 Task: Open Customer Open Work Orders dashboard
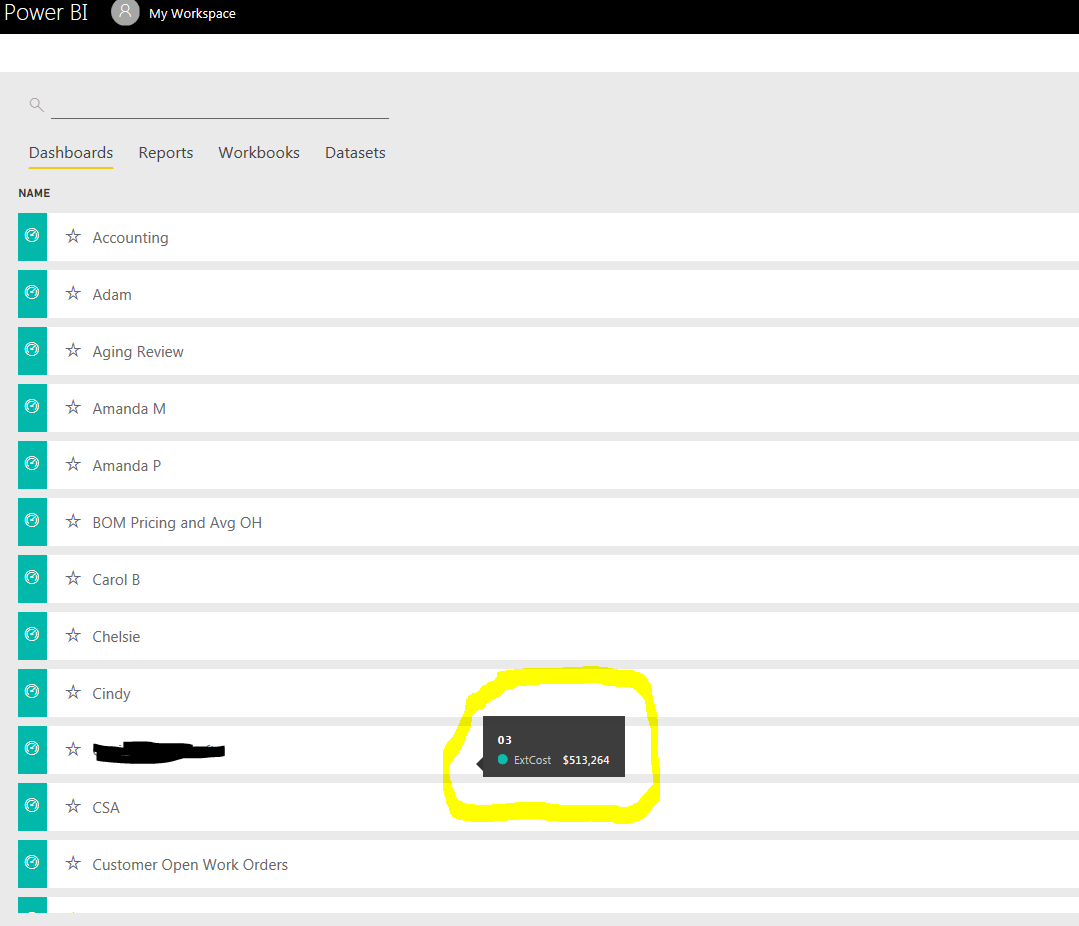(190, 865)
